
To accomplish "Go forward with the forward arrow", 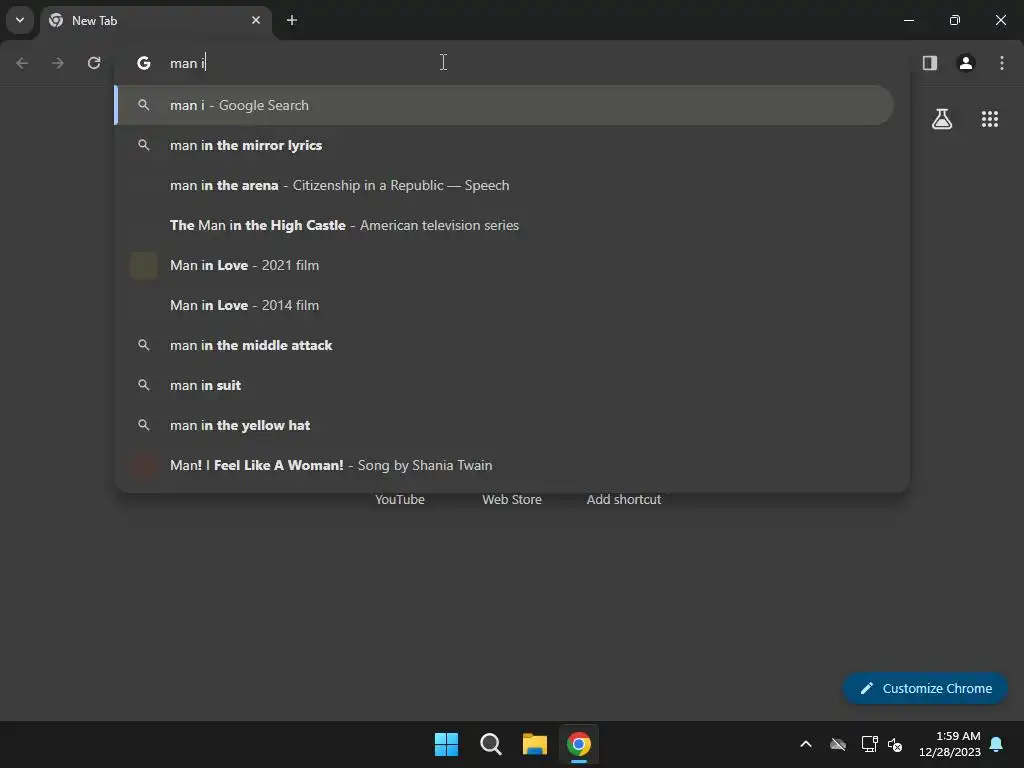I will click(x=58, y=63).
